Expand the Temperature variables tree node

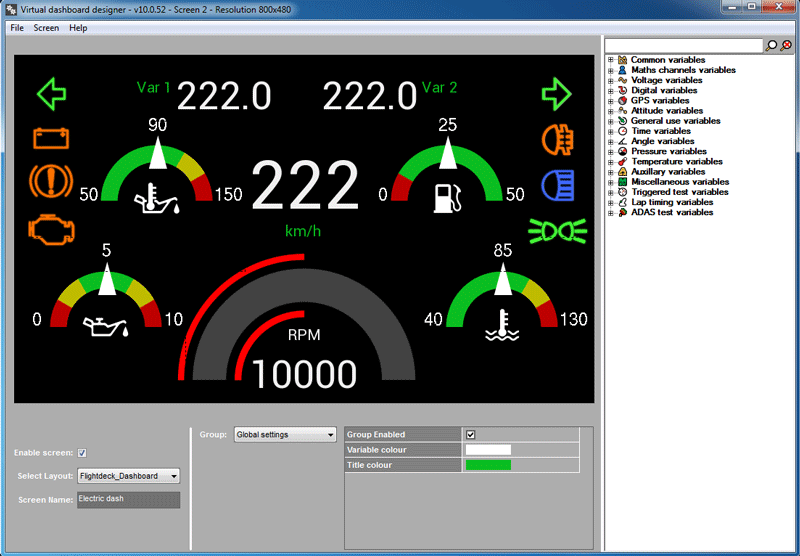[611, 162]
